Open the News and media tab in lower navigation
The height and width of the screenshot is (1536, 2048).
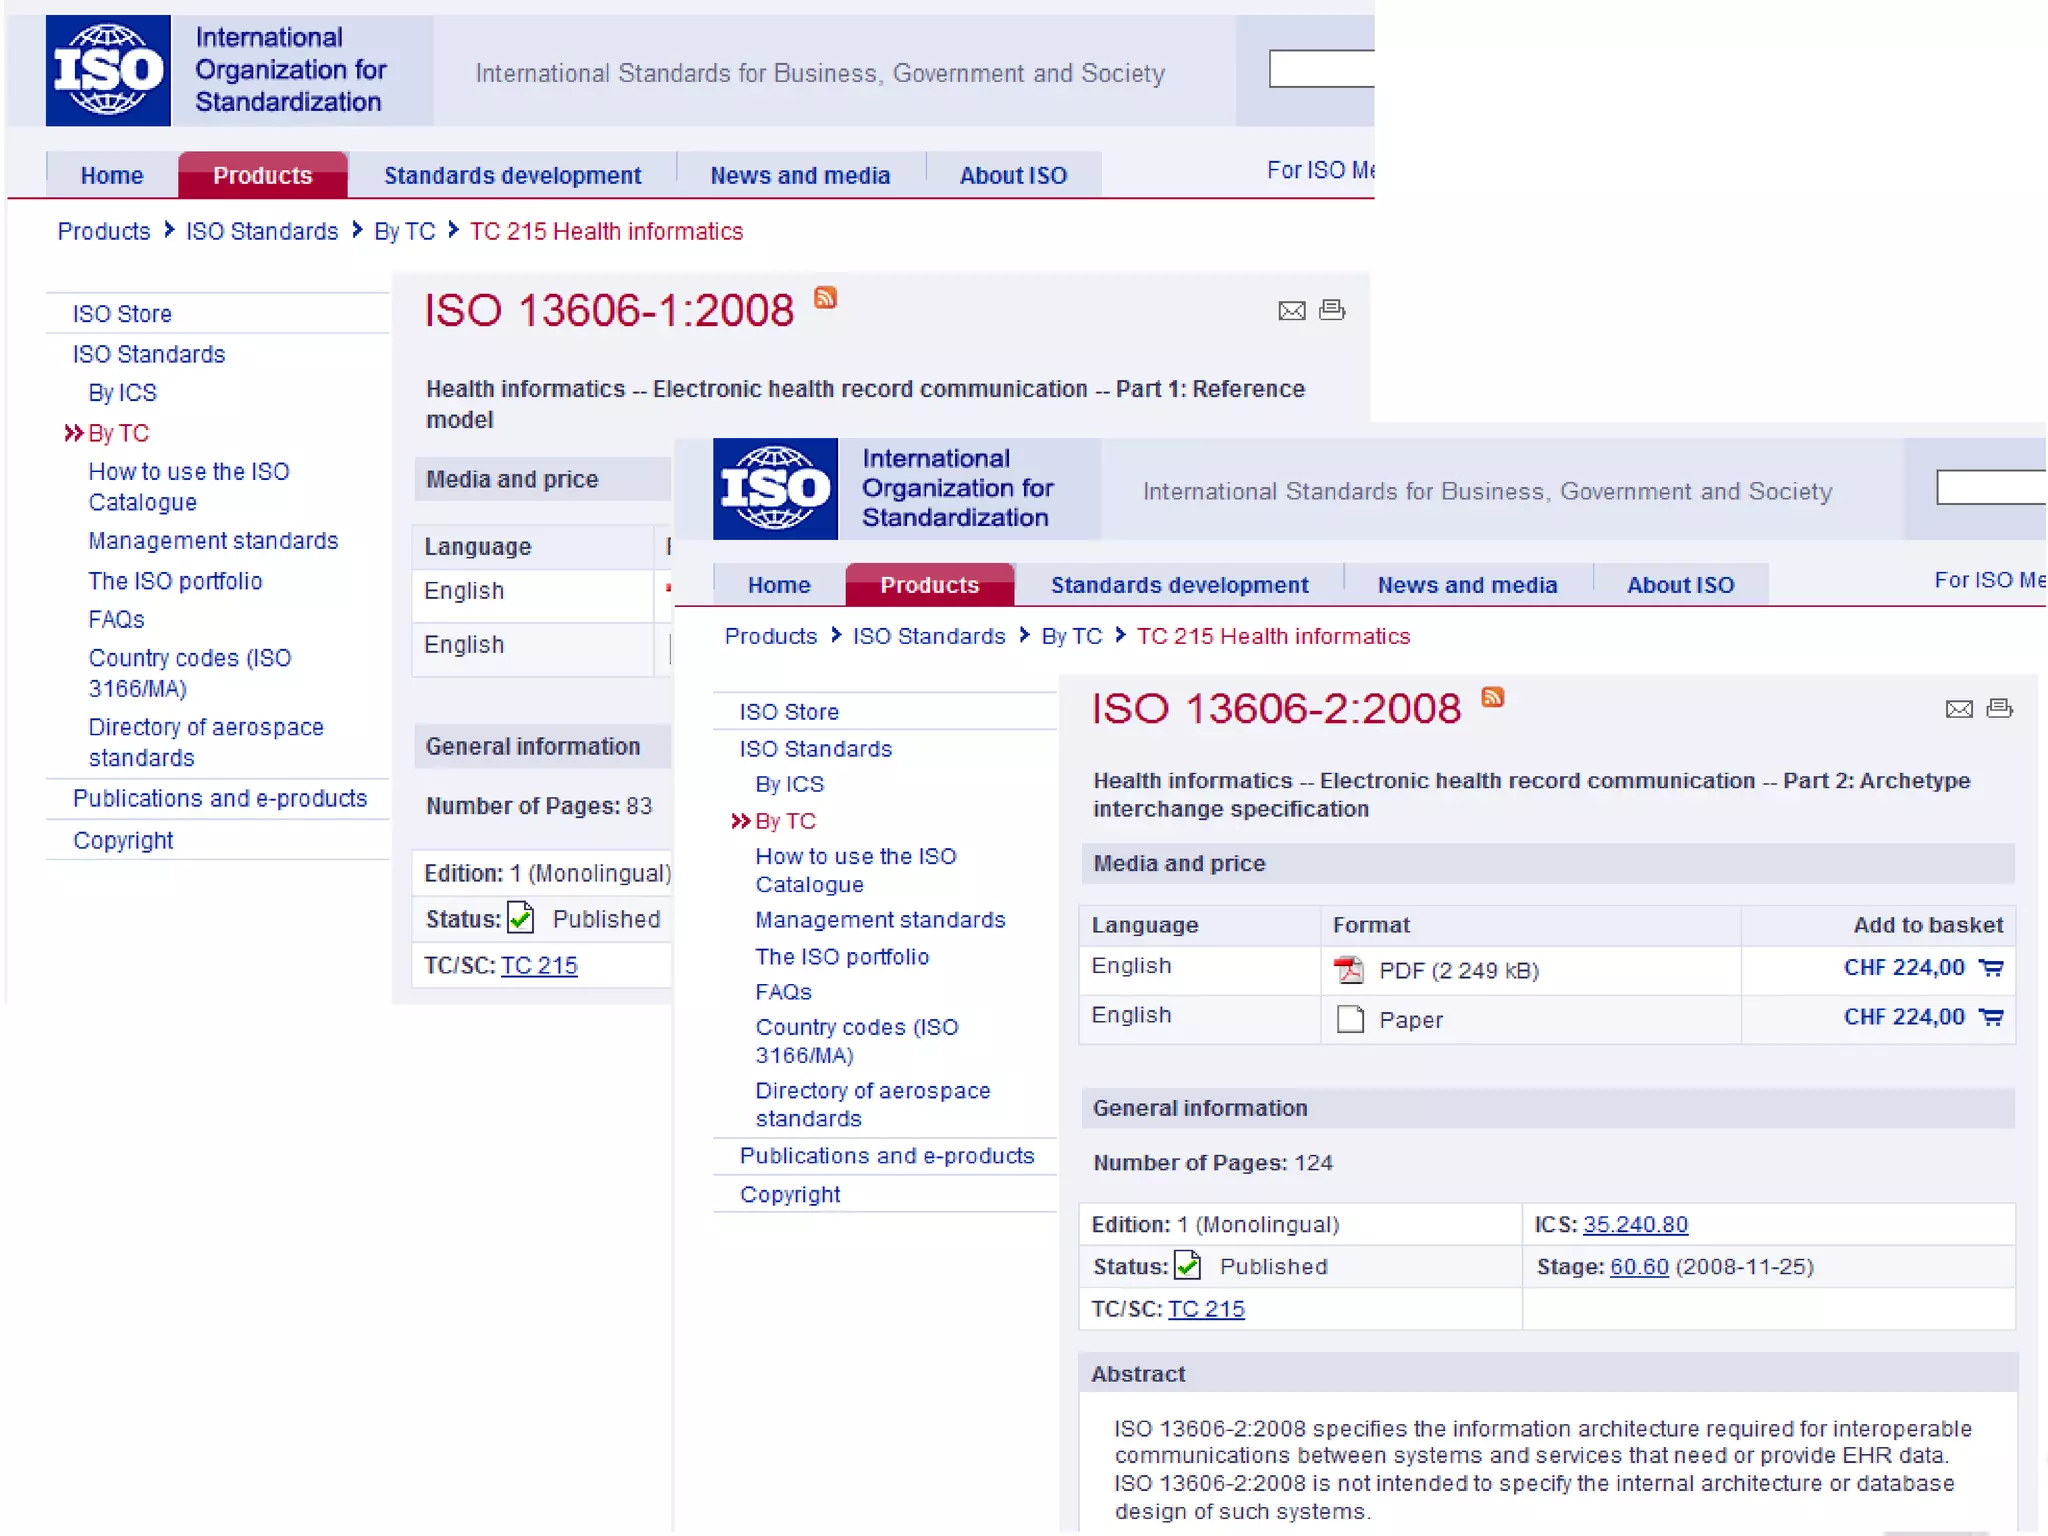[x=1466, y=585]
